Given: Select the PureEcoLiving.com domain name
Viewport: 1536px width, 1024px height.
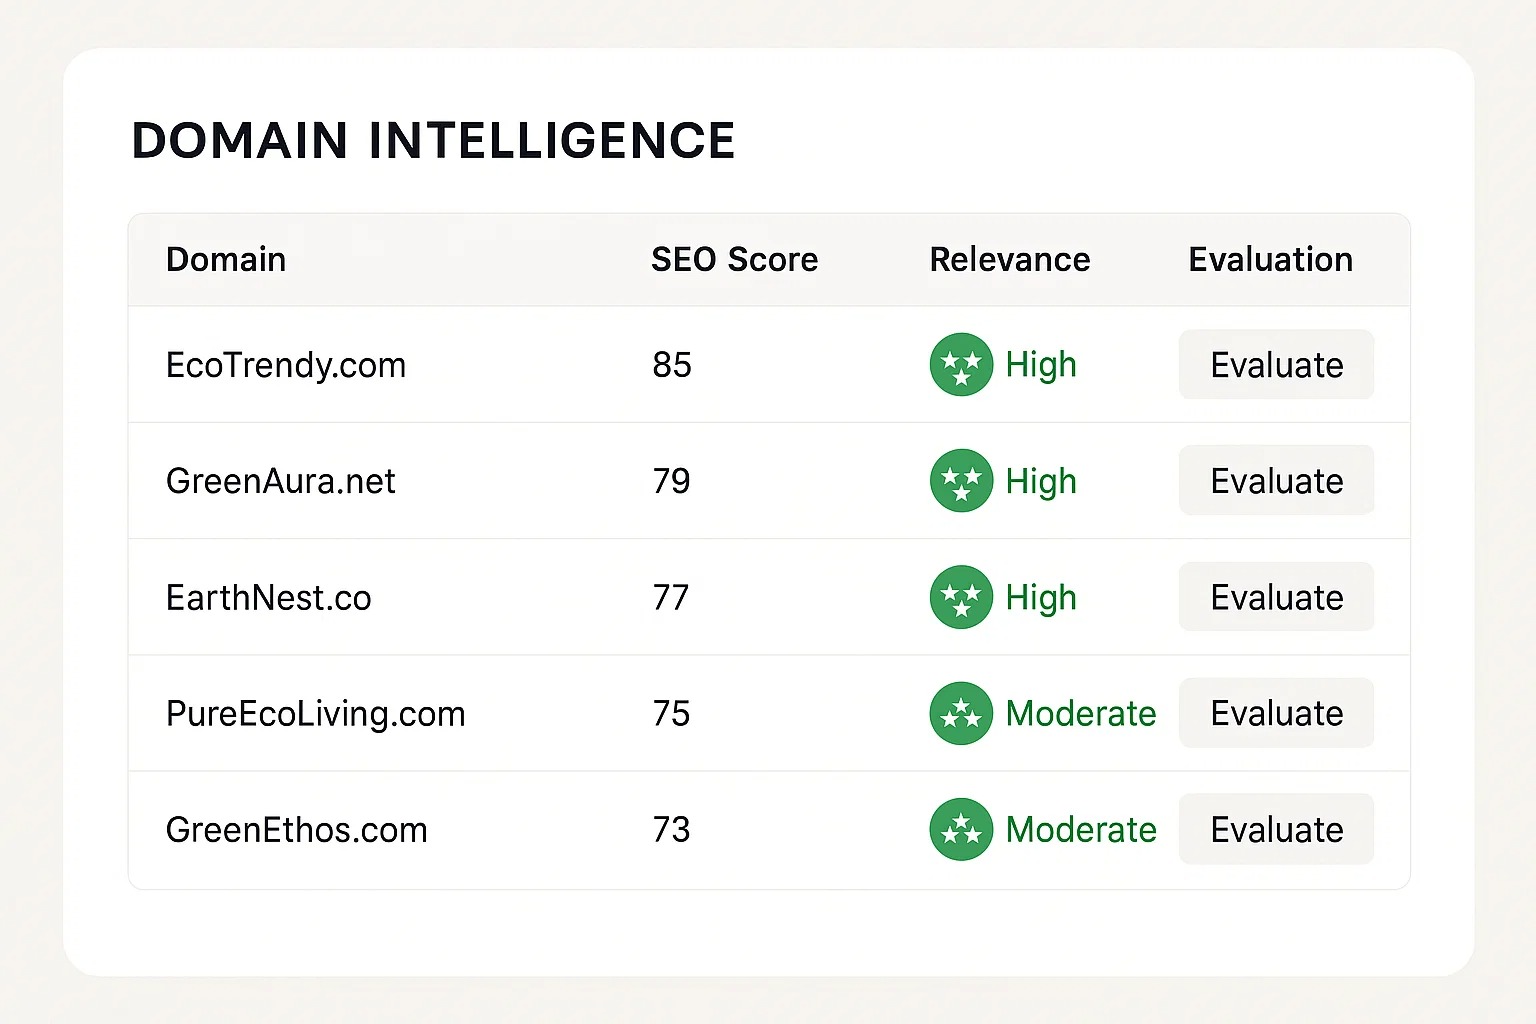Looking at the screenshot, I should tap(316, 714).
